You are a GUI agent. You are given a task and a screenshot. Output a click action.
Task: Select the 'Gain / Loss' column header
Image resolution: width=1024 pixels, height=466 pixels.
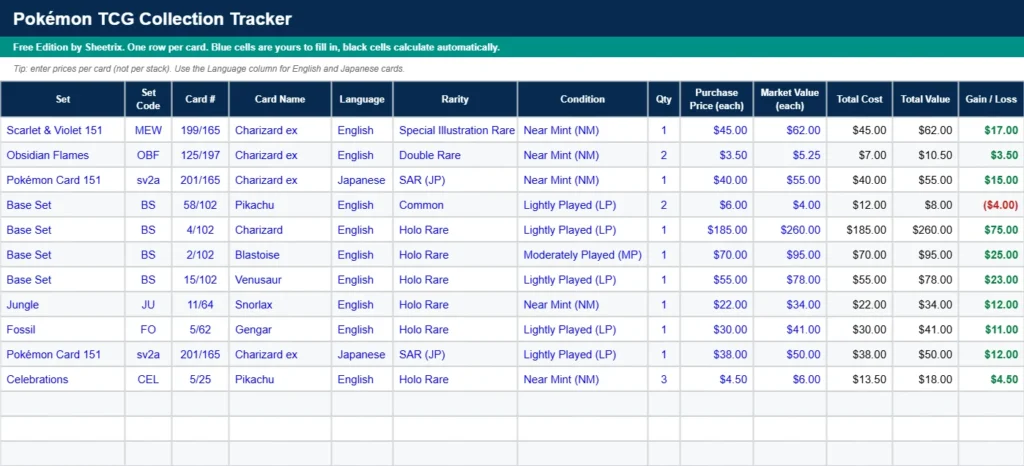[991, 99]
